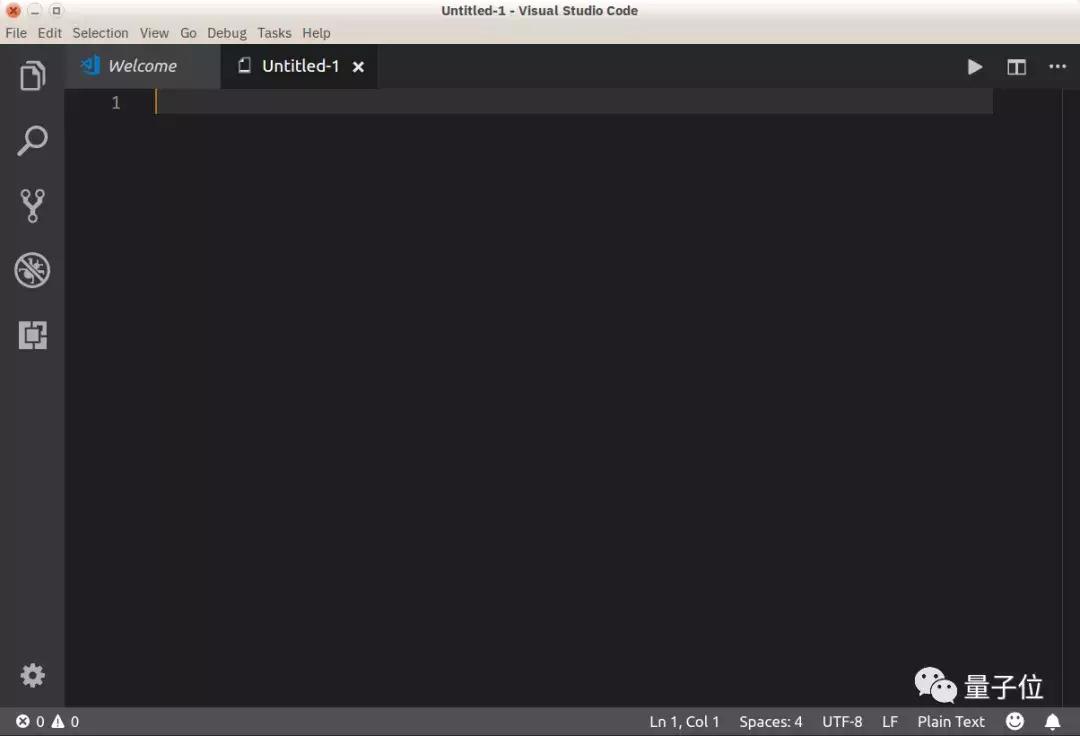Open the Explorer sidebar icon

(x=33, y=75)
